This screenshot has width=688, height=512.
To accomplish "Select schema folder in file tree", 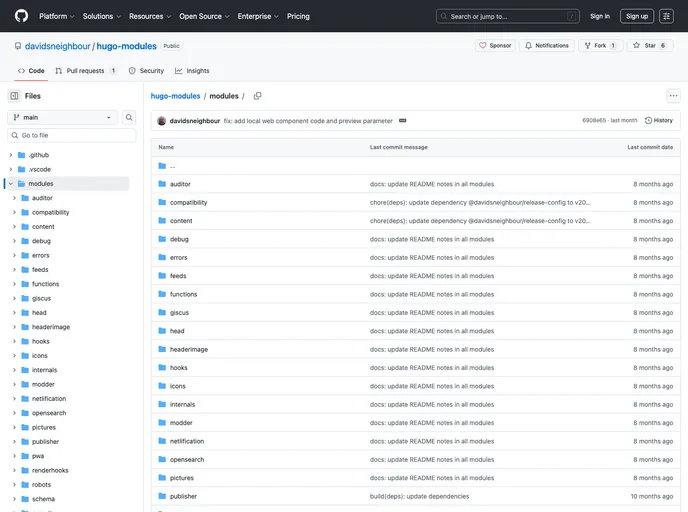I will pyautogui.click(x=43, y=499).
